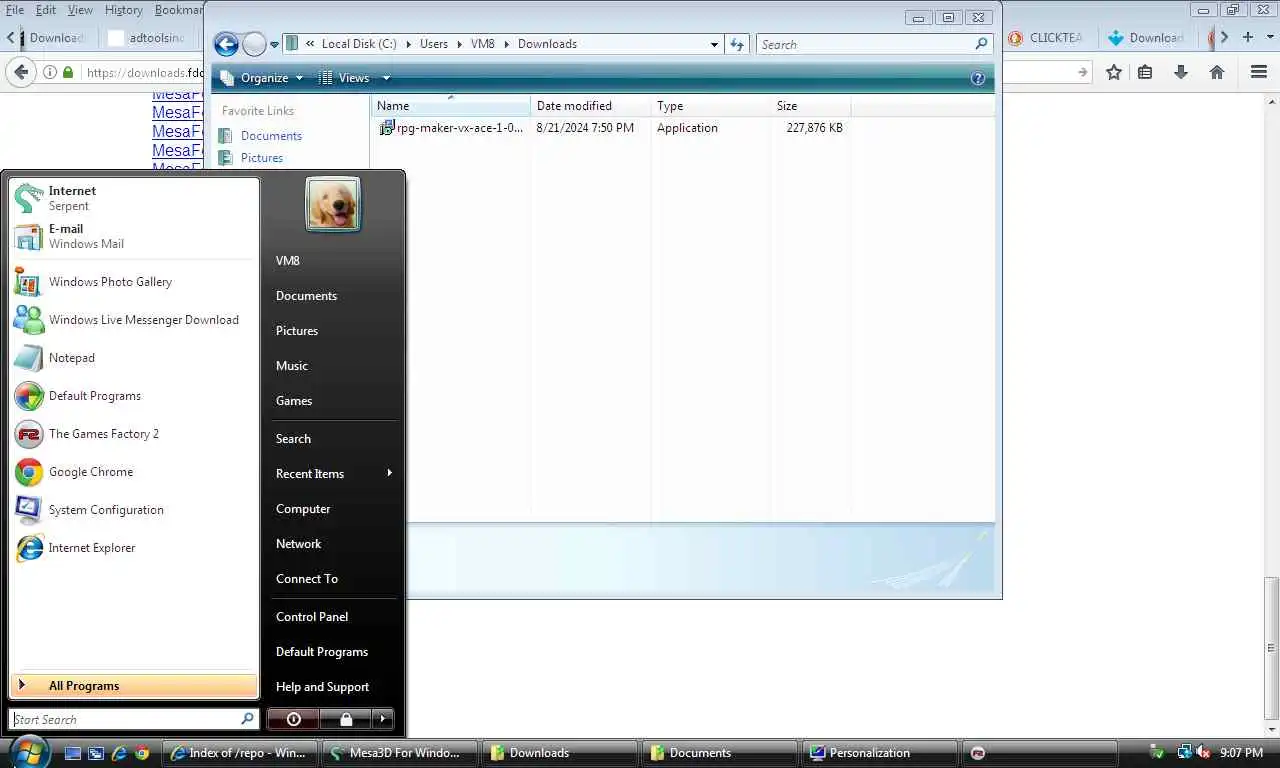
Task: Click Show Desktop quick launch icon
Action: [73, 753]
